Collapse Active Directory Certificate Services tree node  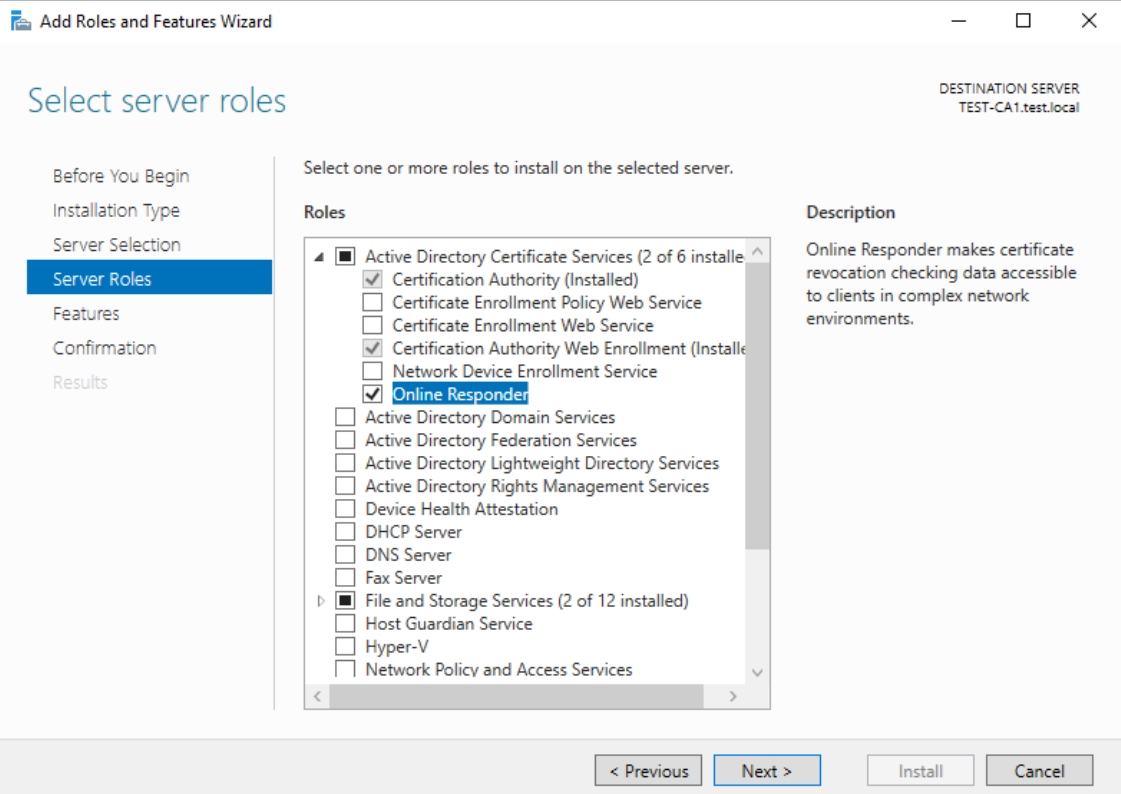coord(320,257)
